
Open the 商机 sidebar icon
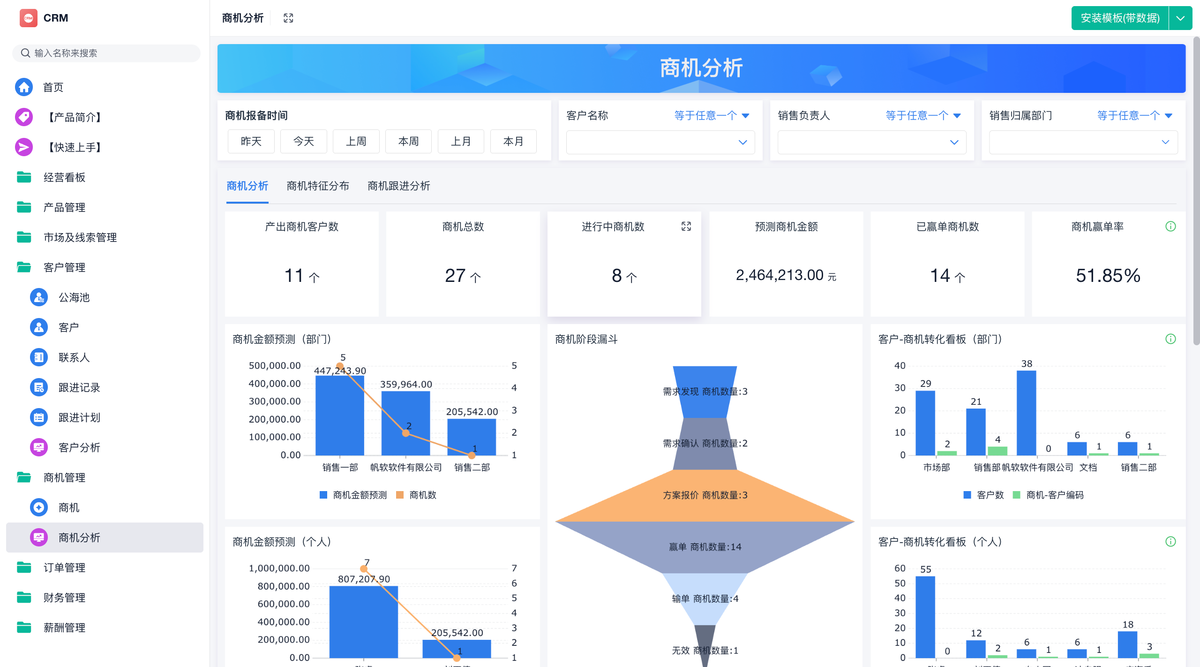[x=39, y=507]
